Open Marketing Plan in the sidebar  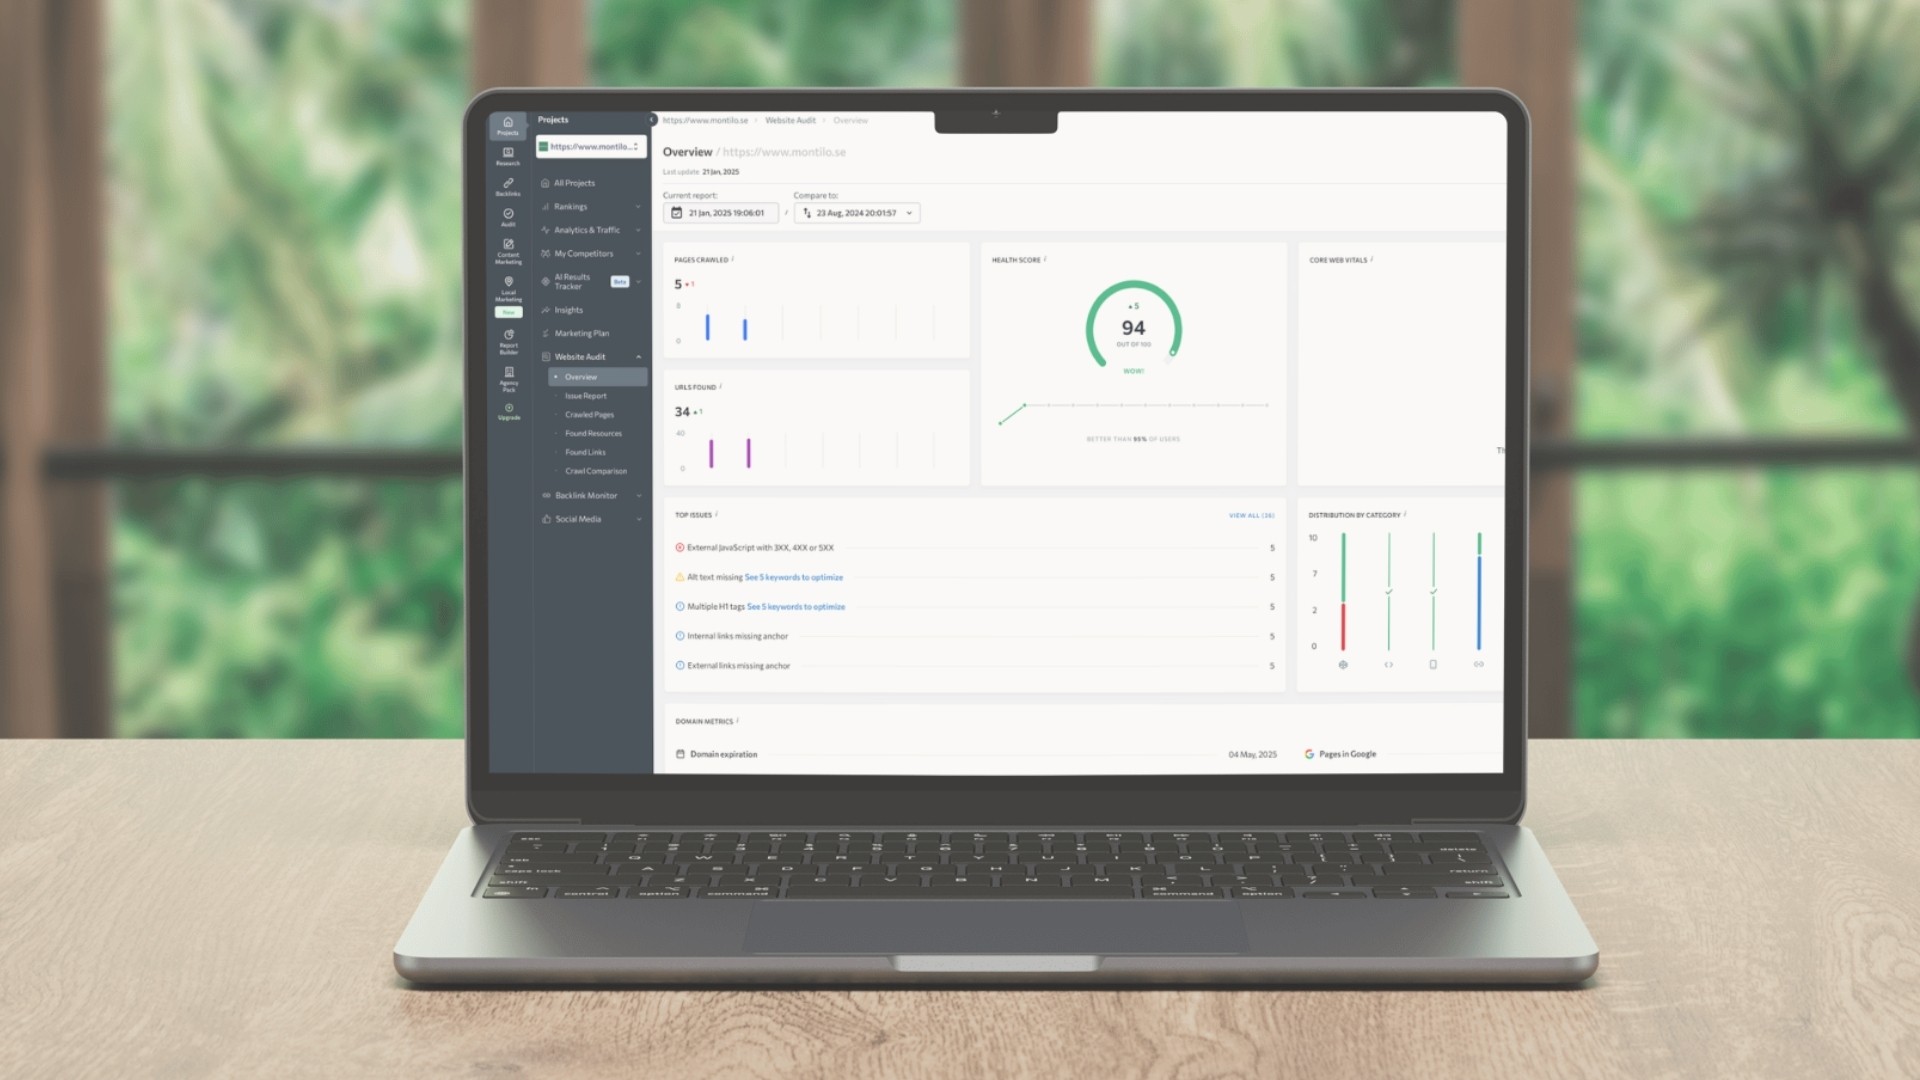[x=581, y=333]
